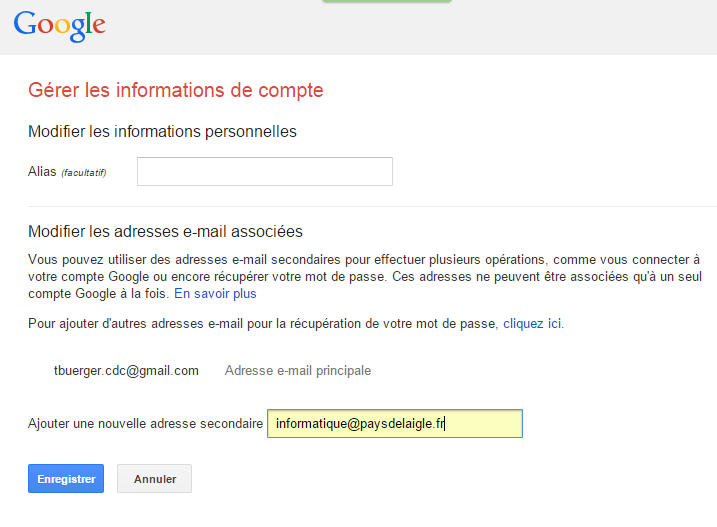Focus the Alias text field
The width and height of the screenshot is (717, 527).
click(264, 172)
